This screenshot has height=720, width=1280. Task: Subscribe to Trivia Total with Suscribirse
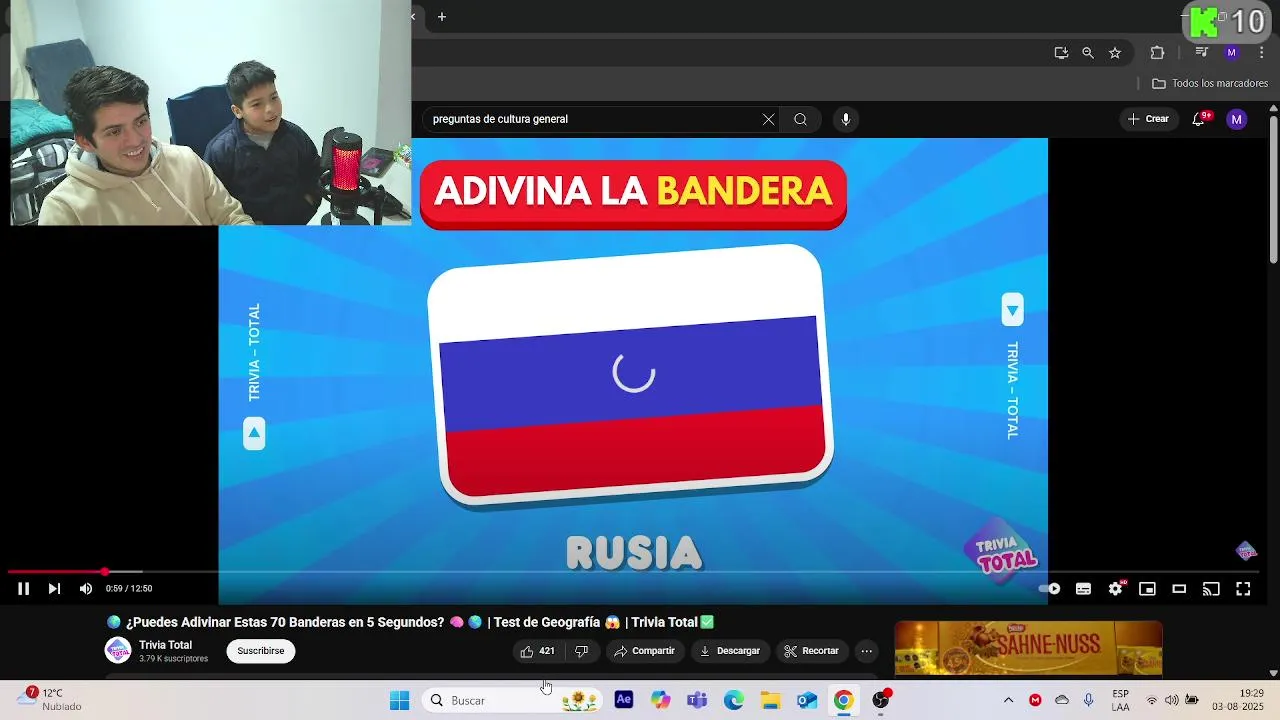(x=260, y=651)
